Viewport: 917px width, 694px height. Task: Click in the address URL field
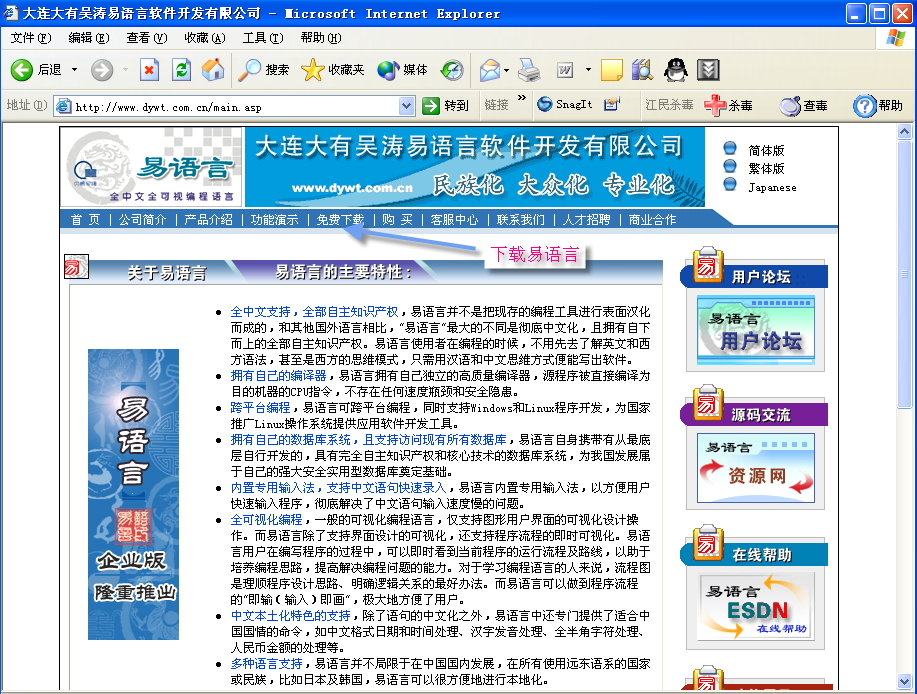(235, 106)
